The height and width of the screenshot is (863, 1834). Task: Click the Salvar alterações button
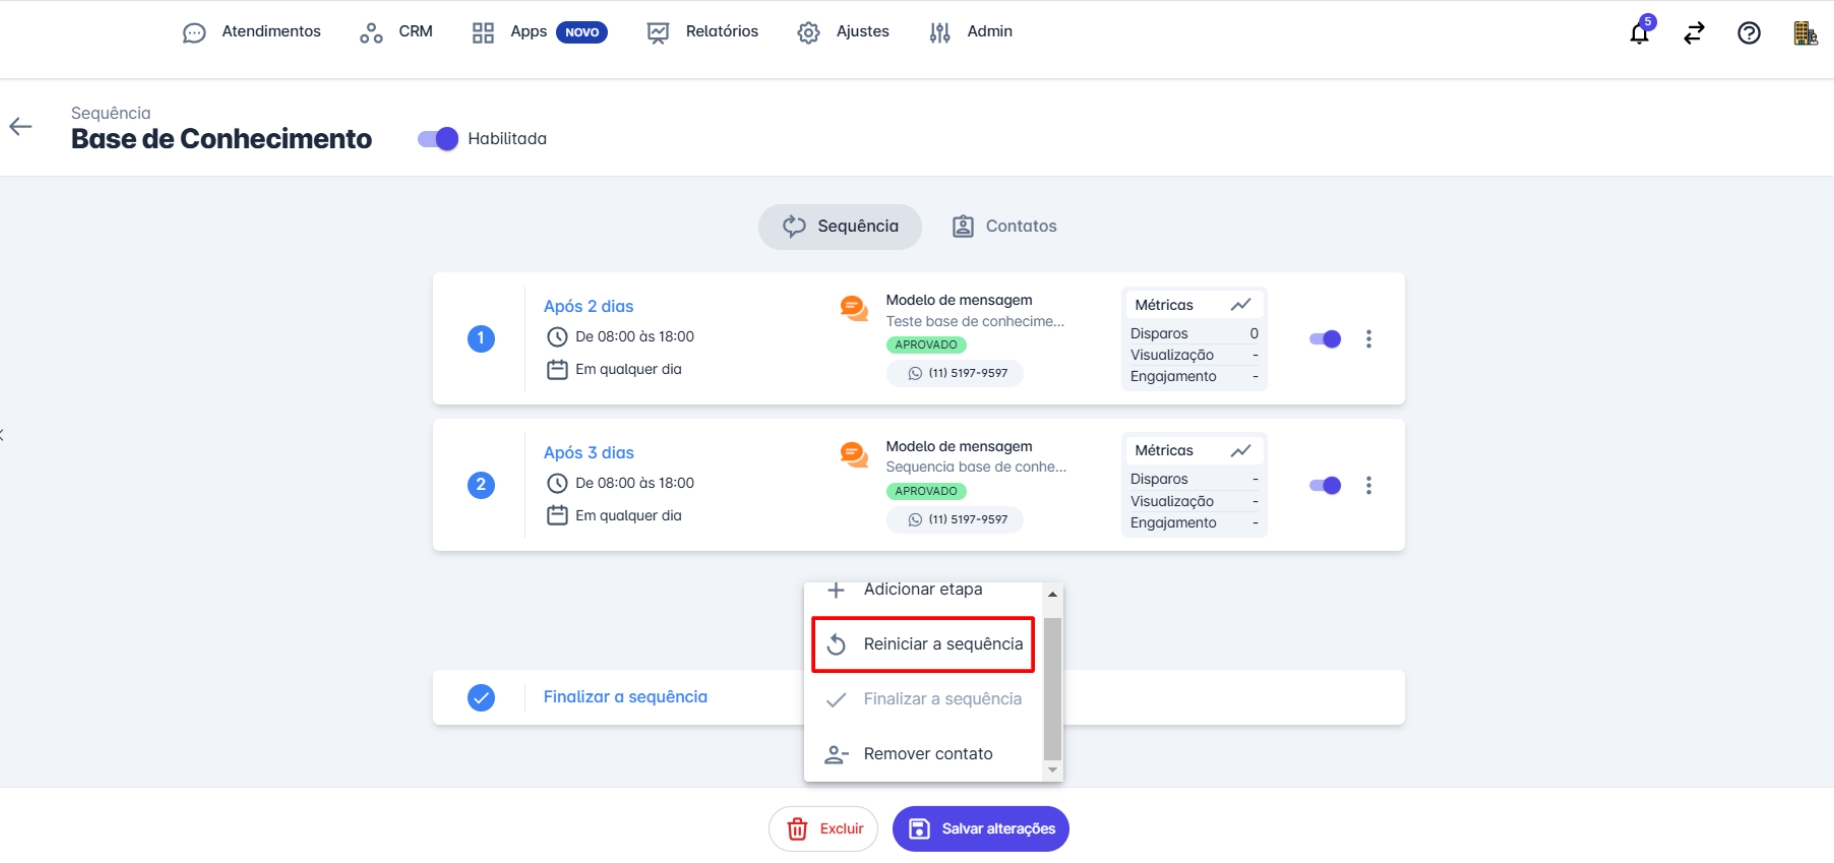981,829
